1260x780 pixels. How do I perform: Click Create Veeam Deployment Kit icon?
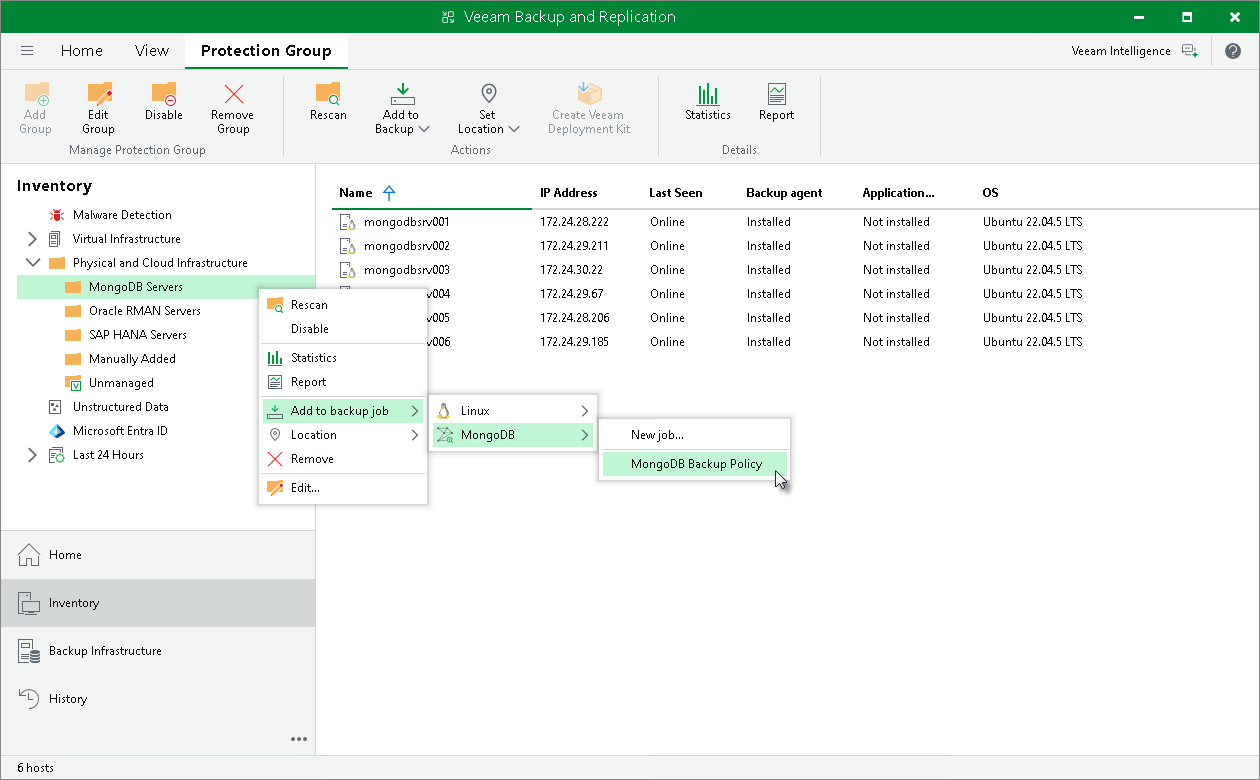(x=588, y=94)
